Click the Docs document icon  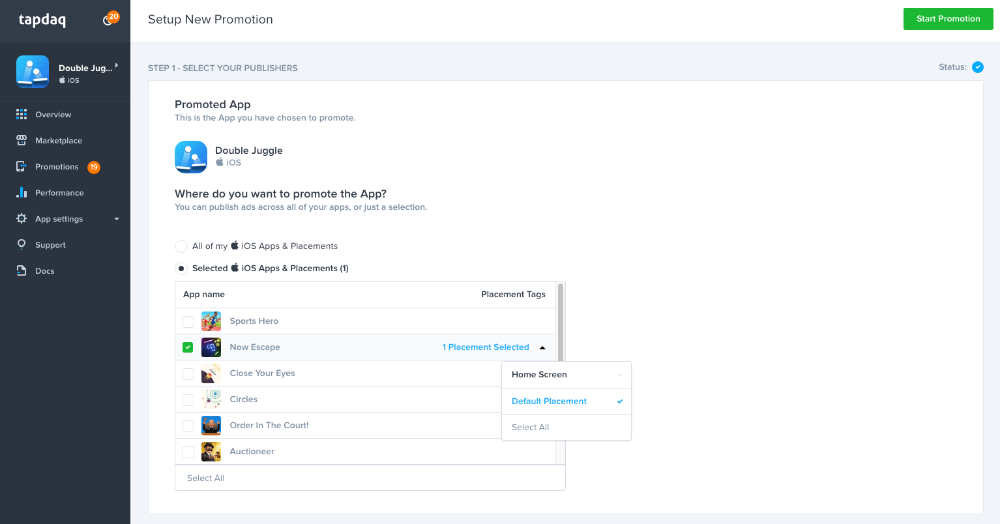(x=22, y=271)
